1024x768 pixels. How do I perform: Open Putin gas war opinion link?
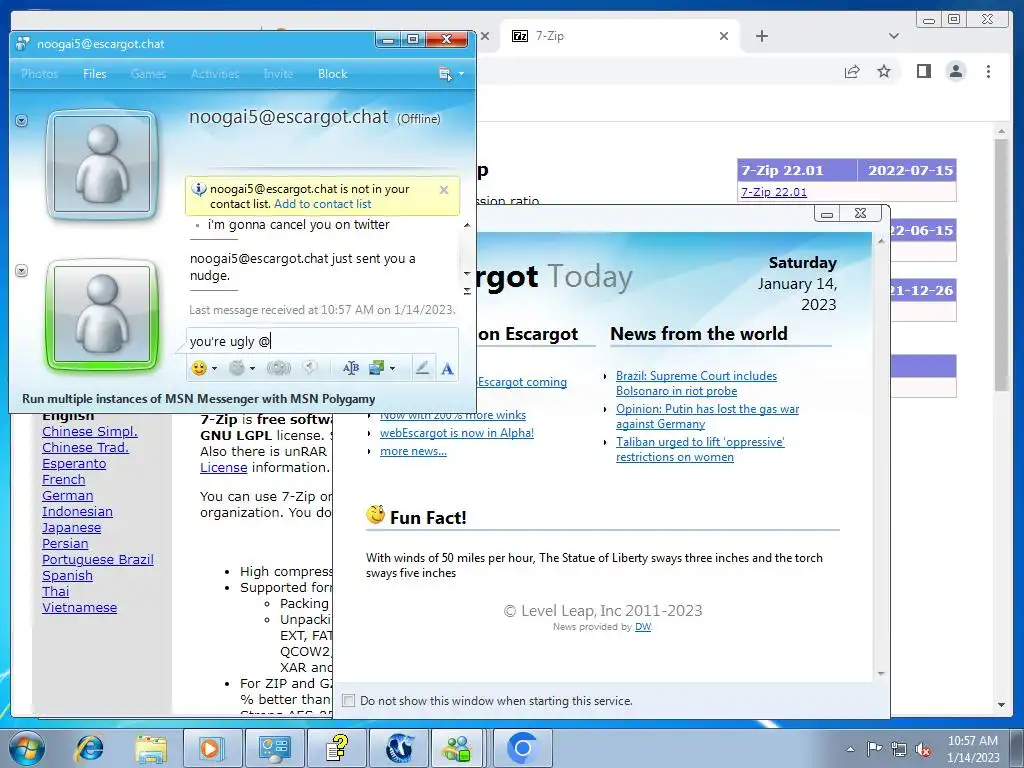(x=707, y=416)
